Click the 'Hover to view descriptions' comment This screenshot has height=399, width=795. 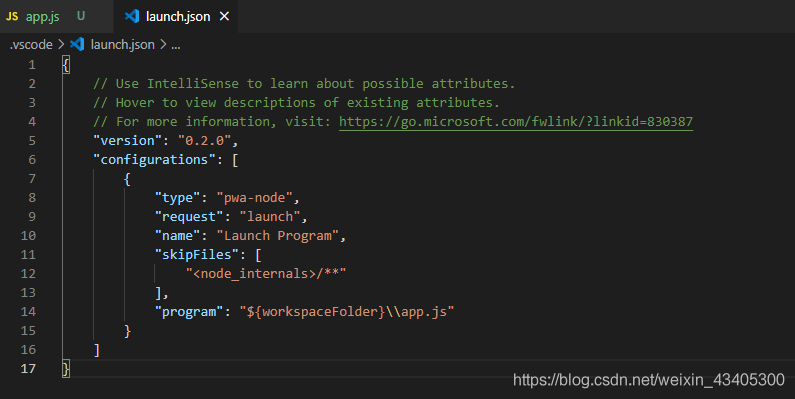click(297, 102)
